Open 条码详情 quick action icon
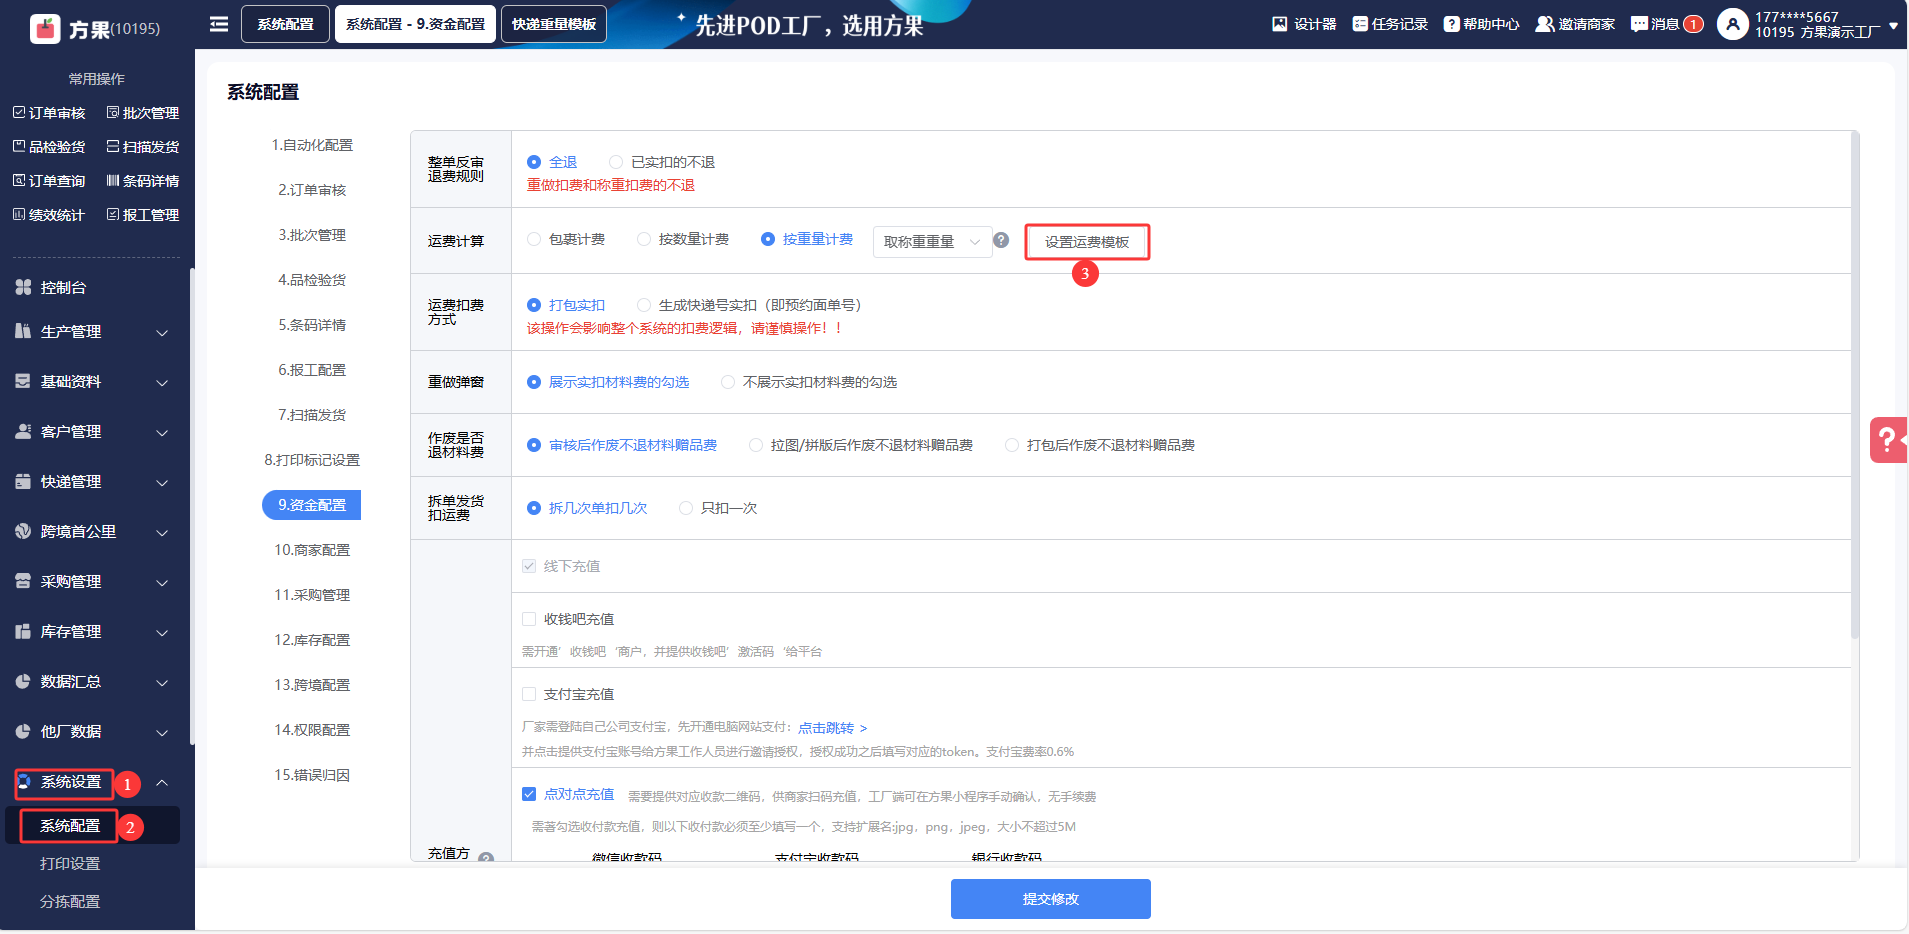Image resolution: width=1909 pixels, height=934 pixels. point(113,181)
